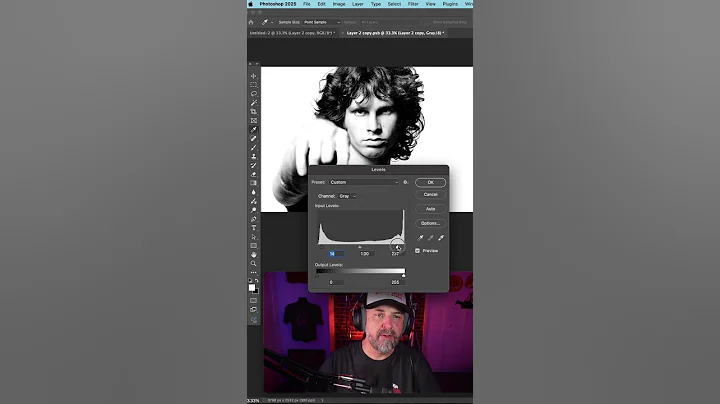The width and height of the screenshot is (720, 404).
Task: Click OK in the Levels dialog
Action: [x=430, y=182]
